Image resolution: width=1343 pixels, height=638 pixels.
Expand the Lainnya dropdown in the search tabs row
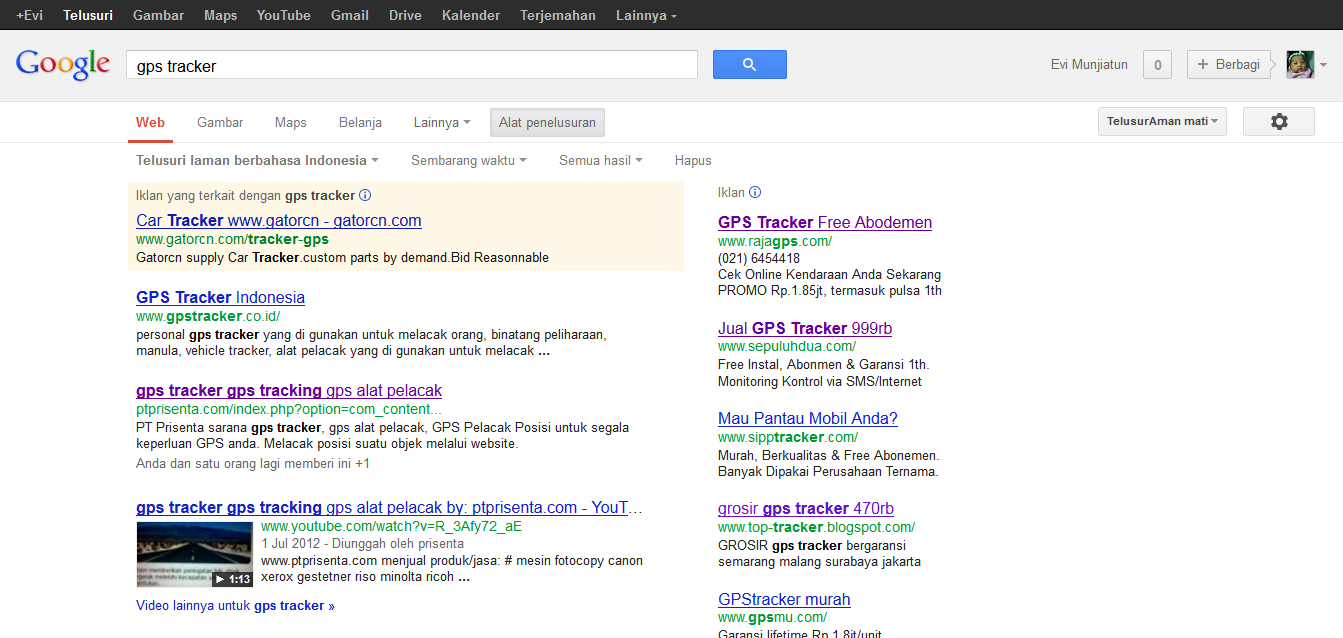pyautogui.click(x=442, y=123)
